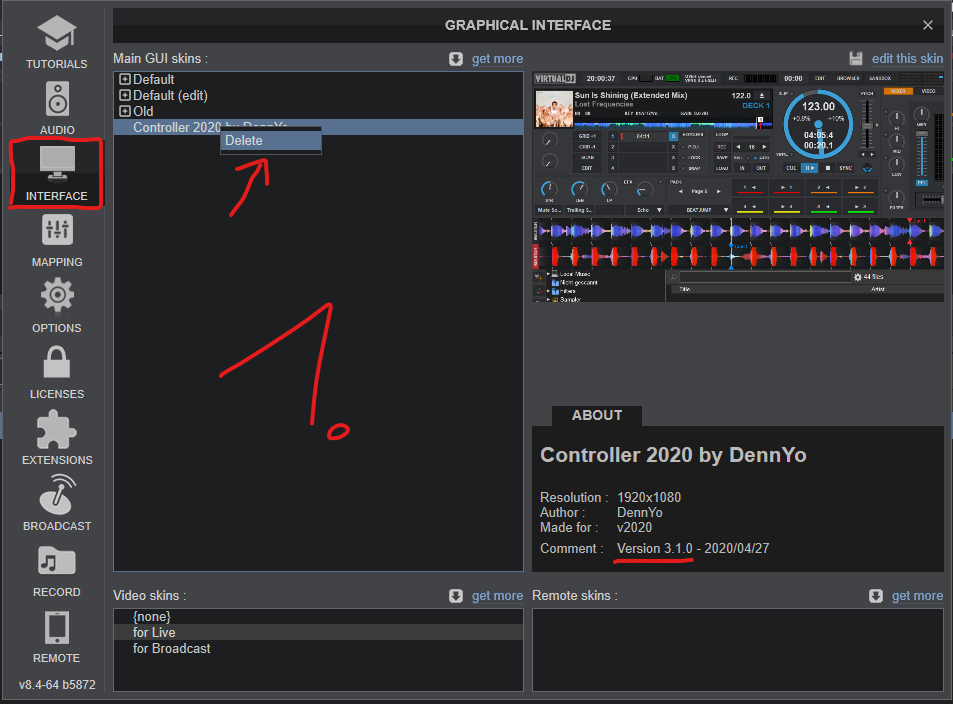Click the download icon next to Remote skins
The height and width of the screenshot is (704, 953).
(876, 596)
